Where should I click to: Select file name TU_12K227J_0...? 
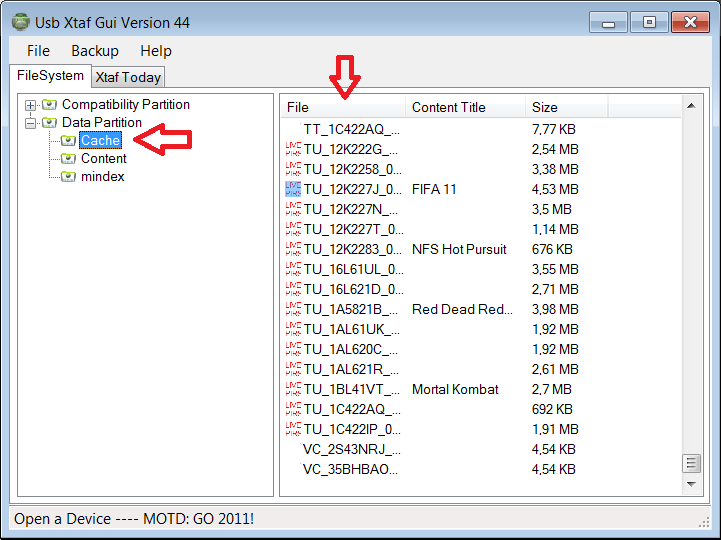(x=354, y=189)
